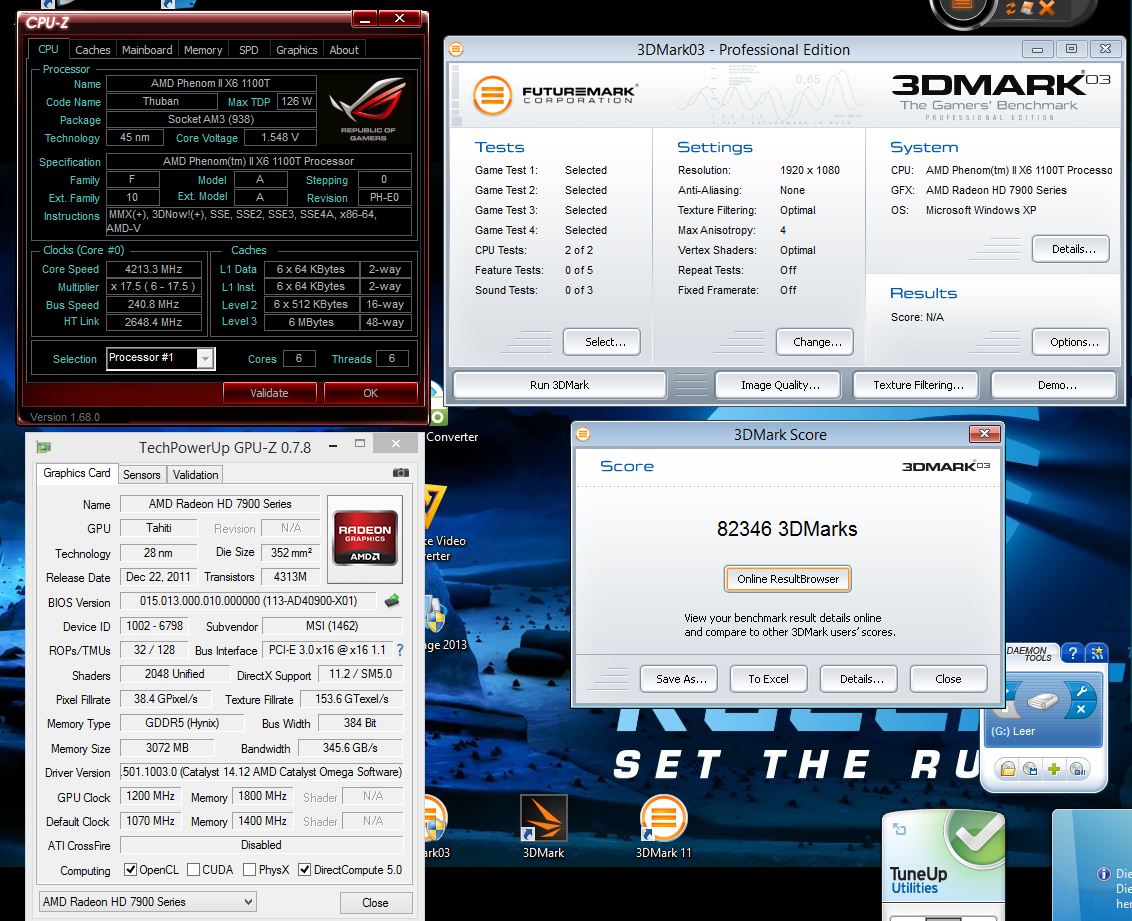The height and width of the screenshot is (921, 1132).
Task: Toggle the PhysX checkbox
Action: click(250, 870)
